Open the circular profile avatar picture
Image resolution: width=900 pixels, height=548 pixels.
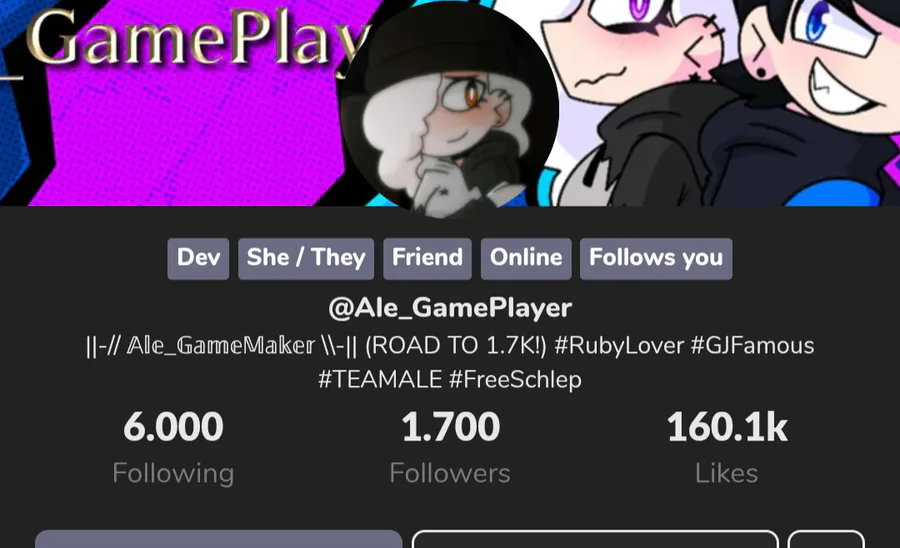(449, 109)
